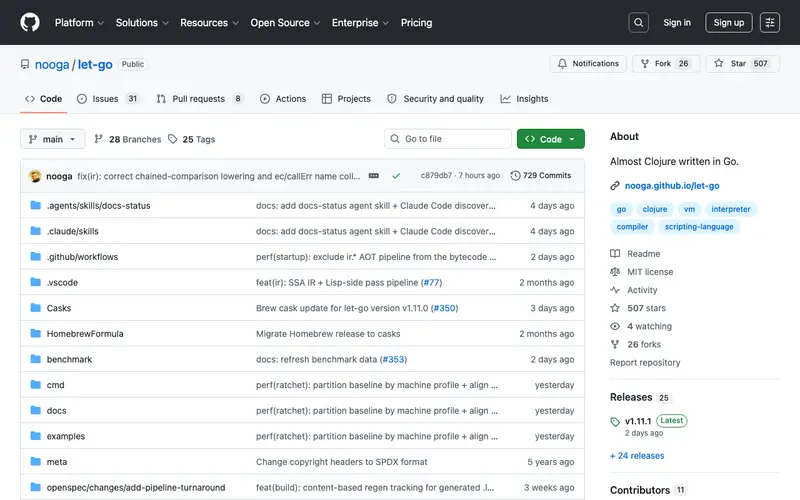The width and height of the screenshot is (800, 500).
Task: Click folder icon next to examples
Action: (x=35, y=436)
